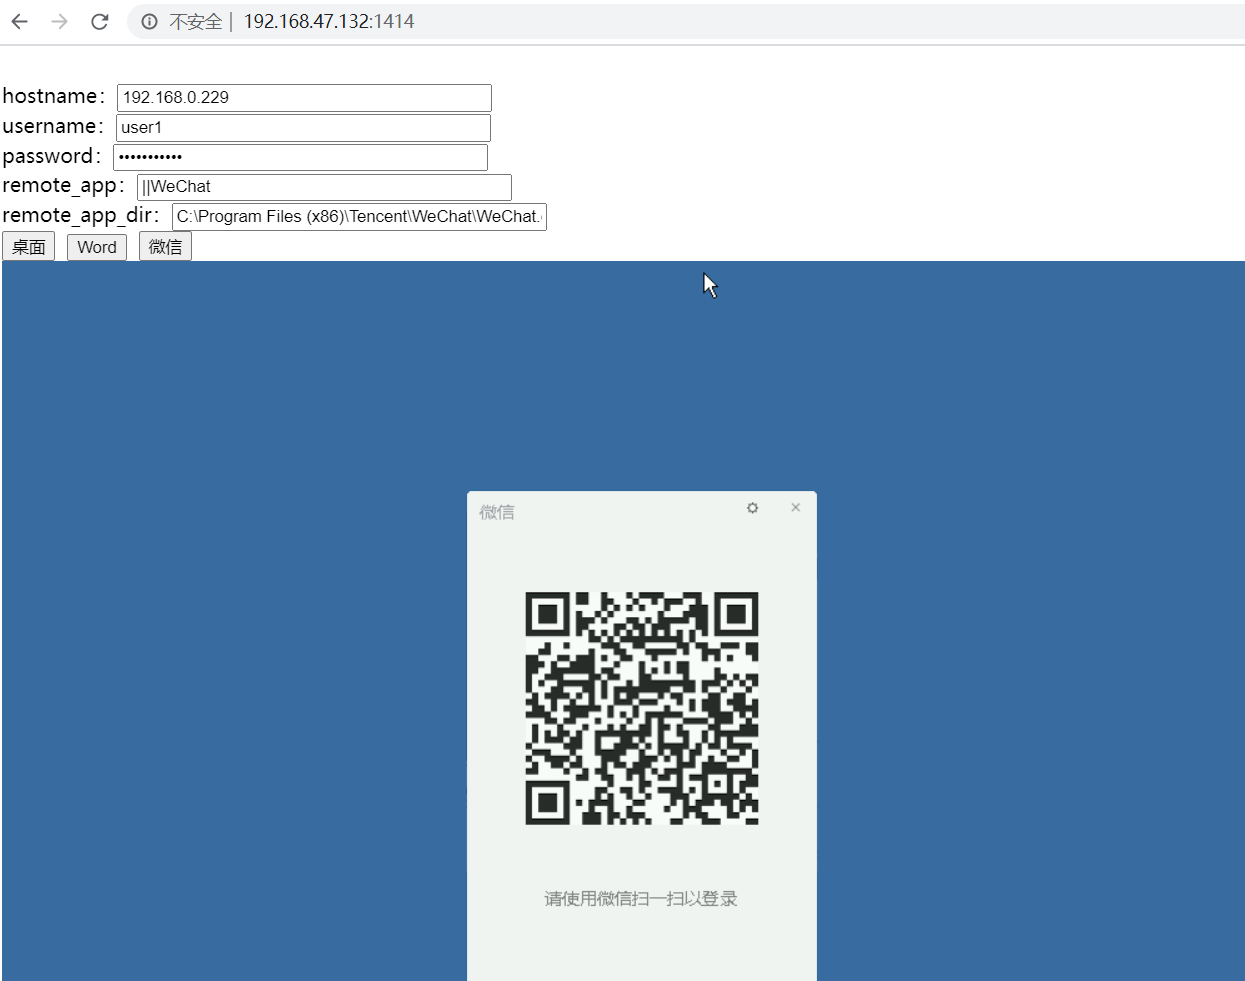Open WeChat login settings gear icon
The image size is (1245, 981).
pyautogui.click(x=752, y=508)
